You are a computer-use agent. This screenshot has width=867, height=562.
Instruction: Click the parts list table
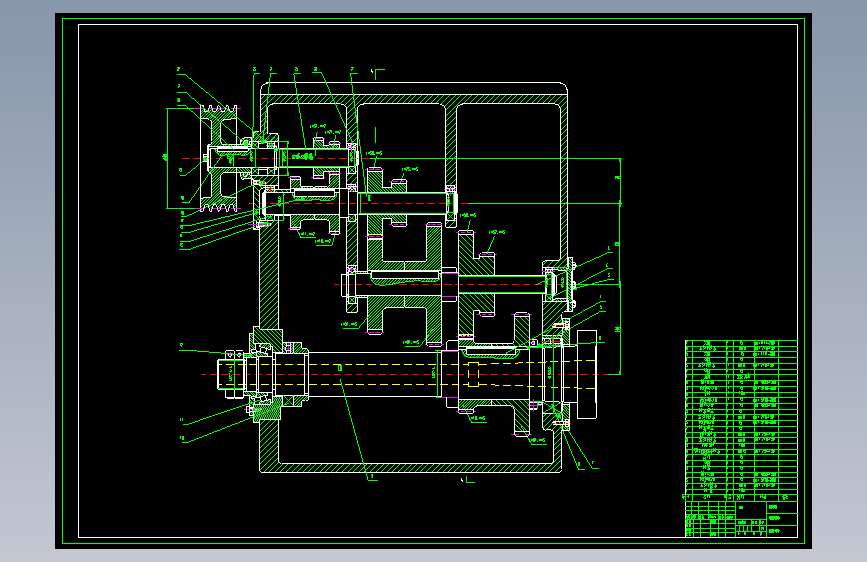click(x=741, y=421)
